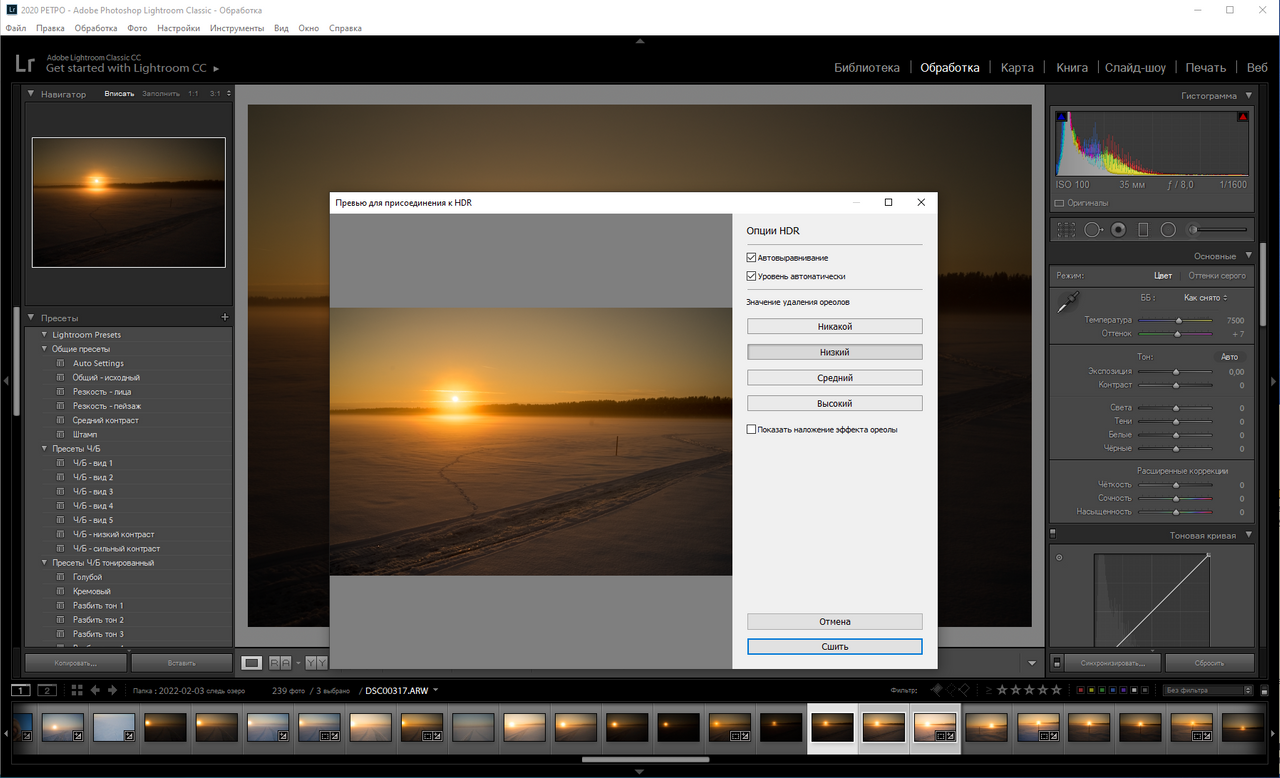
Task: Select the Graduated Filter tool icon
Action: point(1143,229)
